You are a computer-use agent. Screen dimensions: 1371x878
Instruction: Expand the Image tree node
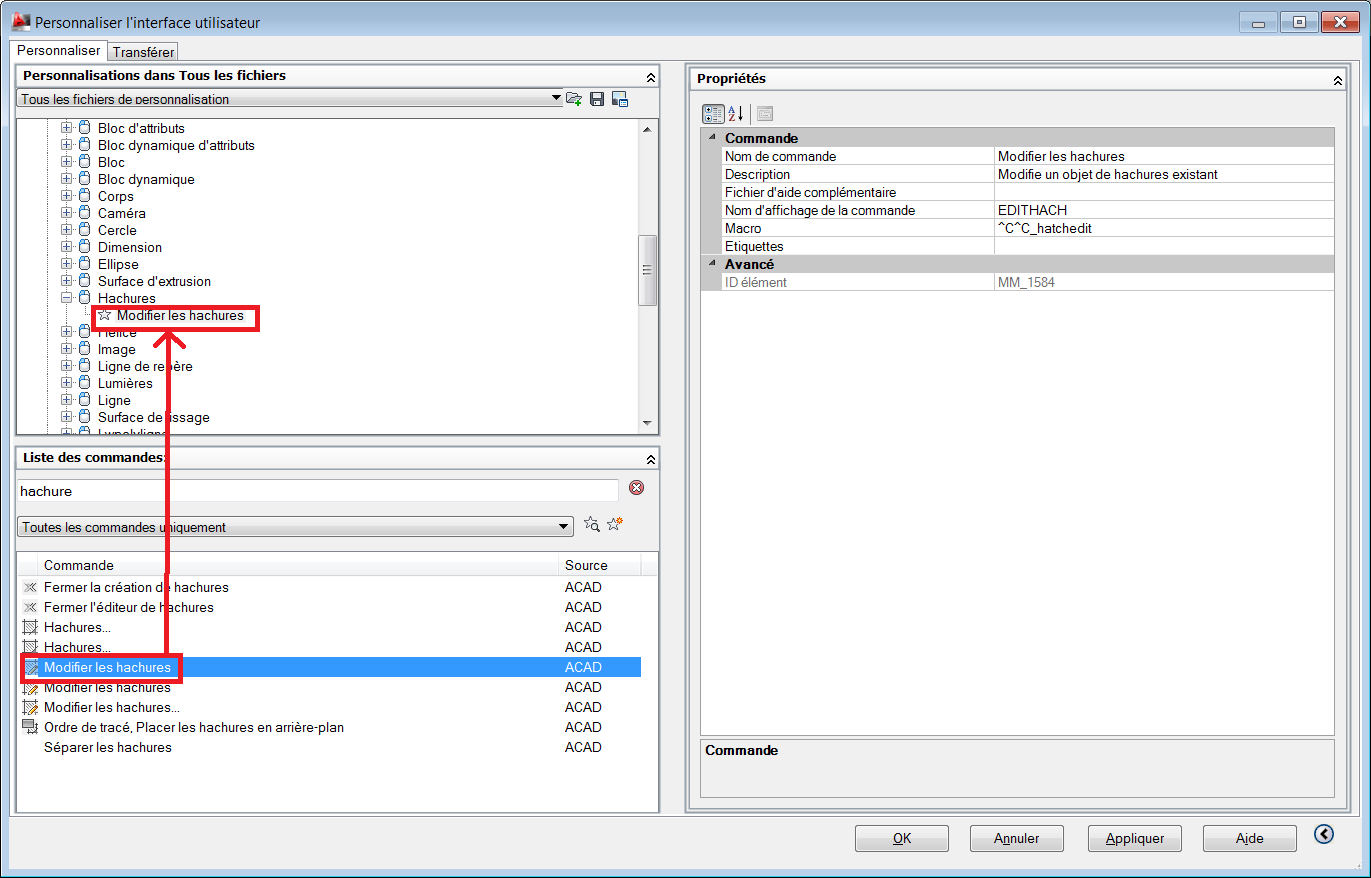point(67,349)
